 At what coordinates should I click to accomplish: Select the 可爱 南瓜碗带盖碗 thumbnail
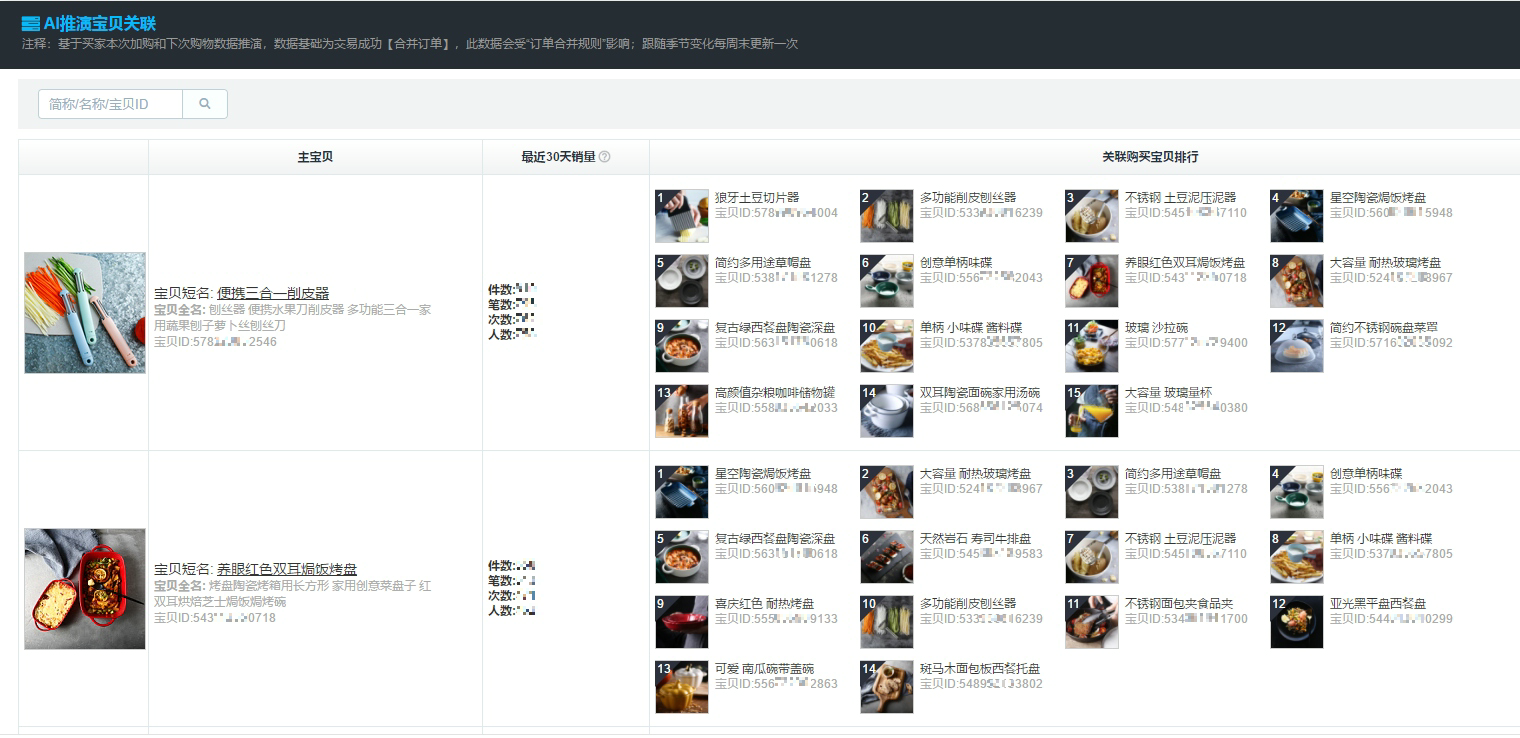tap(682, 687)
